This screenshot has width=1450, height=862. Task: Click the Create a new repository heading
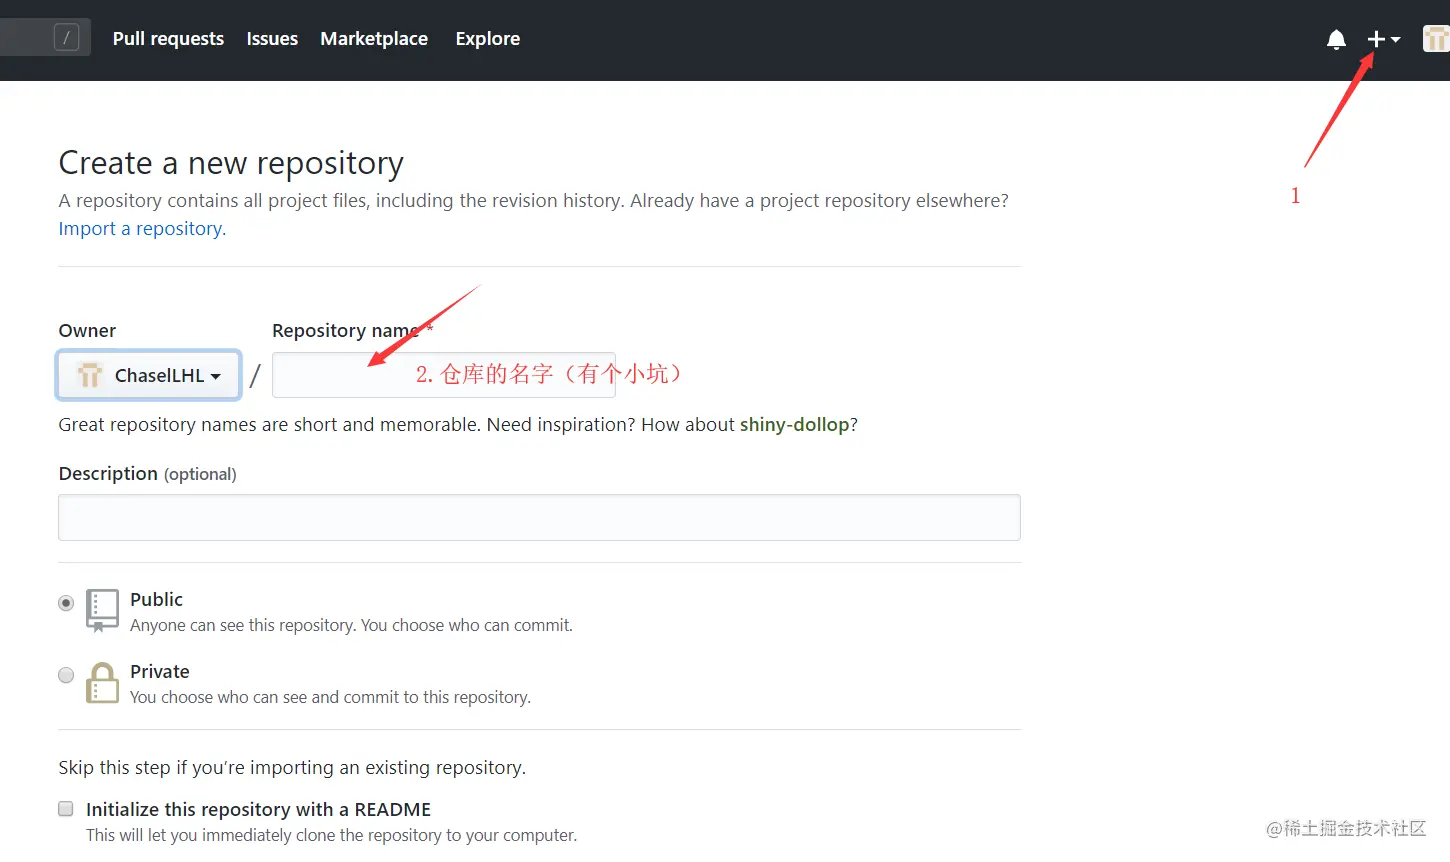click(231, 163)
